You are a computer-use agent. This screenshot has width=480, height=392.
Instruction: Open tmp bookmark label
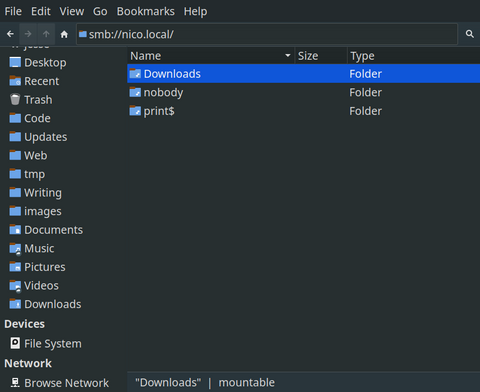tap(34, 174)
